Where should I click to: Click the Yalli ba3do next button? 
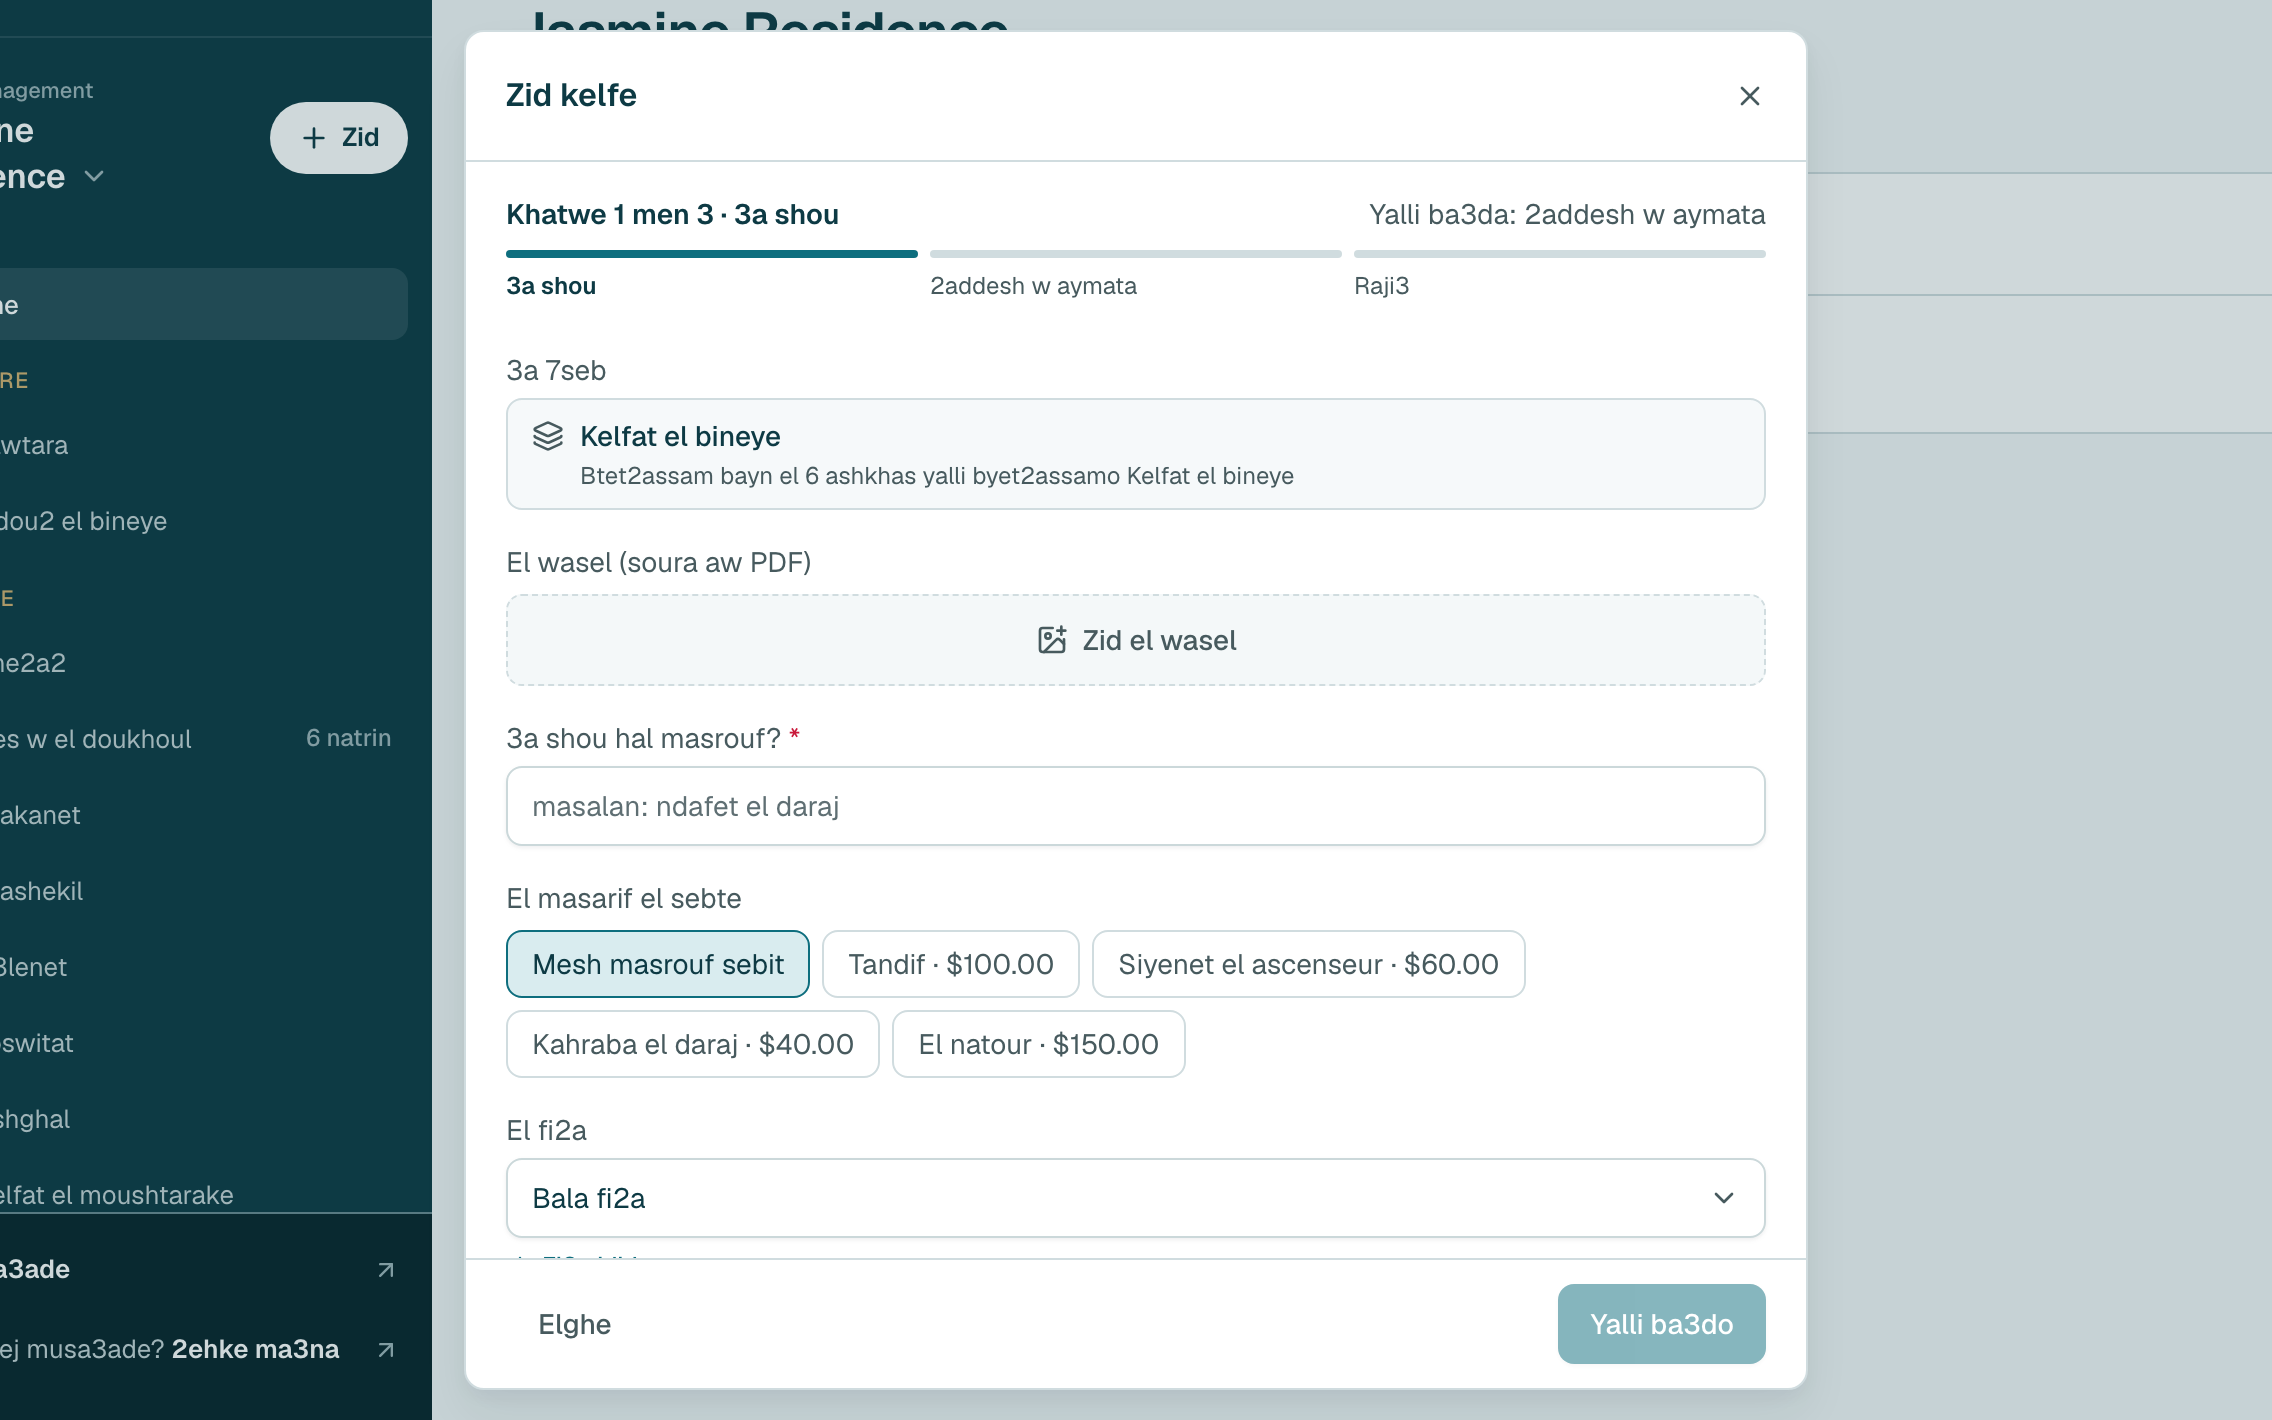click(x=1661, y=1324)
